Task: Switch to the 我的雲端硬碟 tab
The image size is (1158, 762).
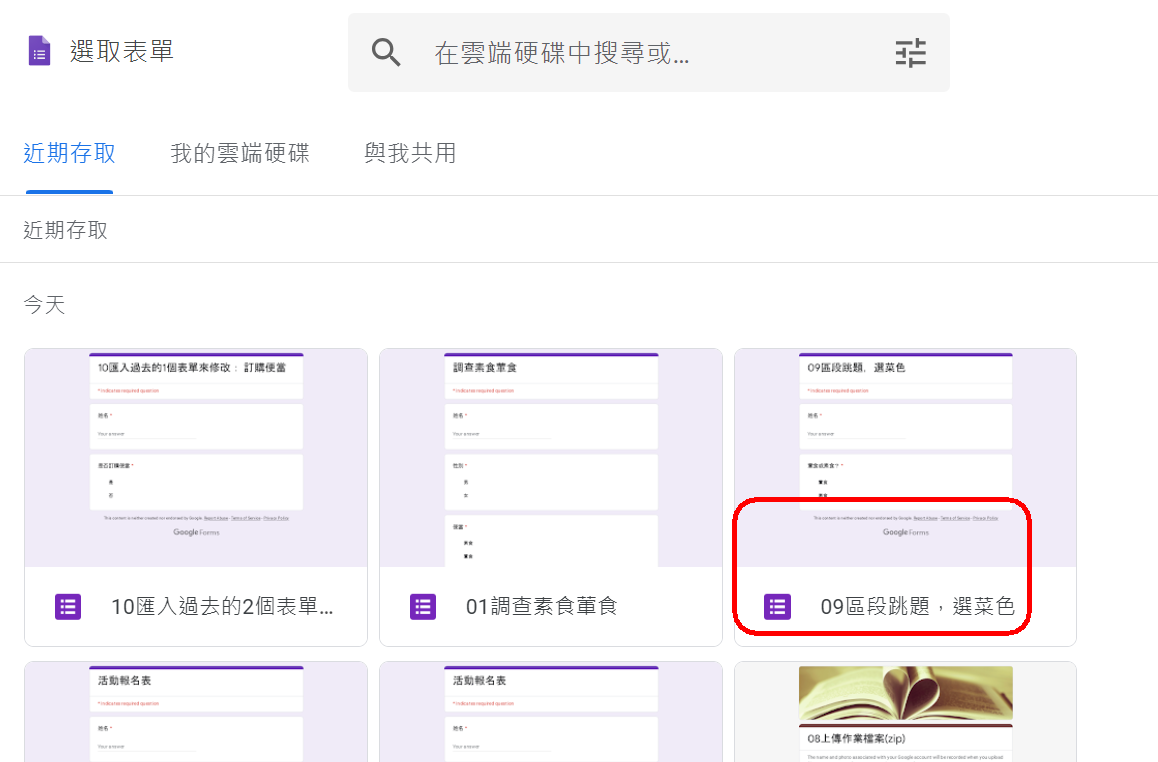Action: click(239, 153)
